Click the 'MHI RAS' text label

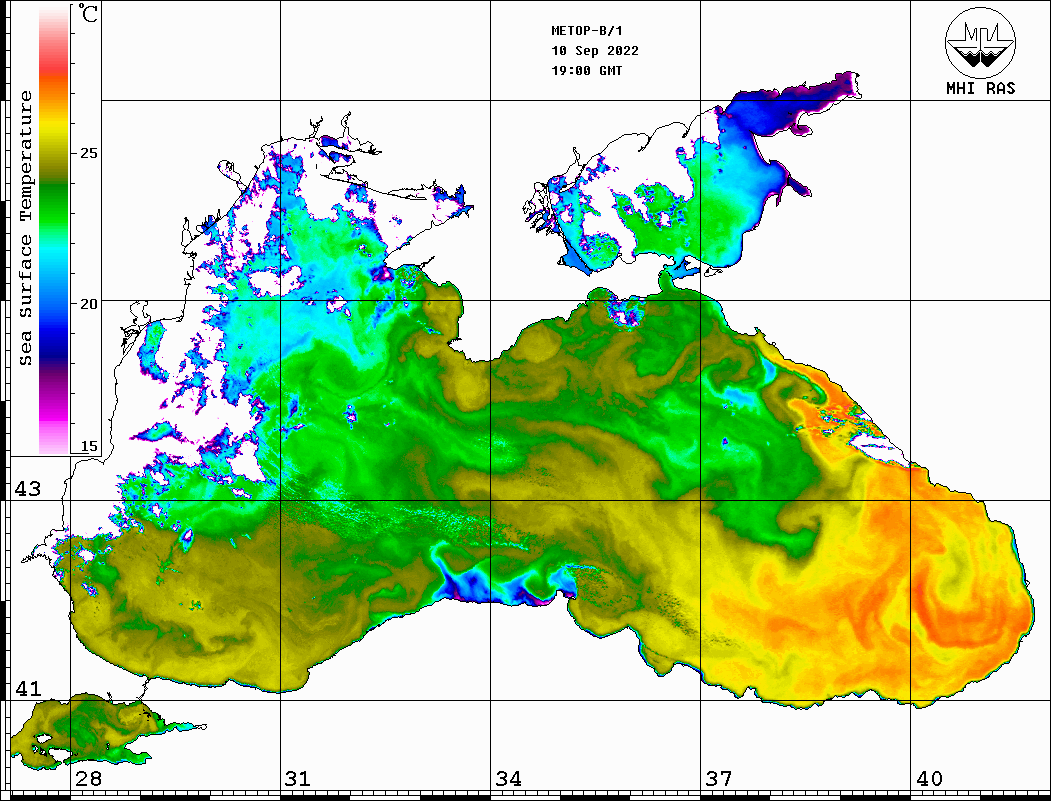(980, 88)
